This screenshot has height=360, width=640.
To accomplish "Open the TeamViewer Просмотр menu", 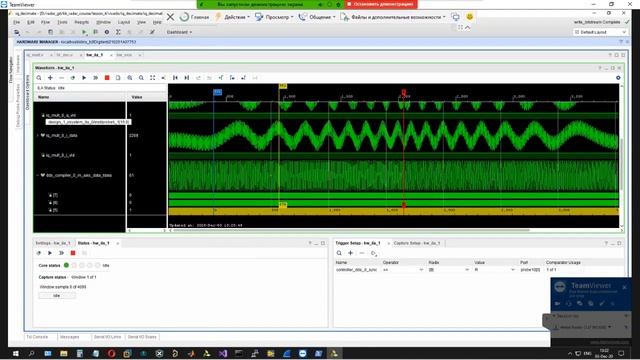I will point(273,17).
